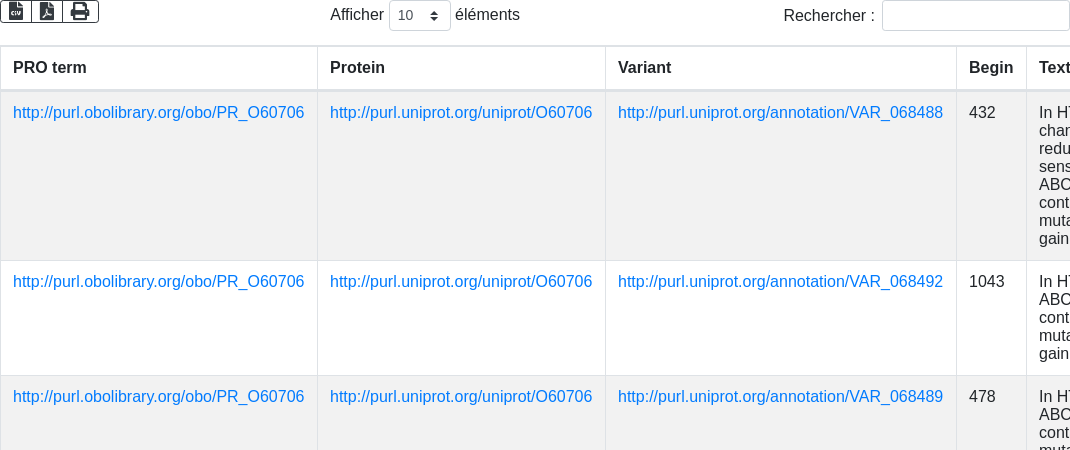This screenshot has height=450, width=1070.
Task: Select the Begin cell with value 432
Action: pyautogui.click(x=982, y=113)
